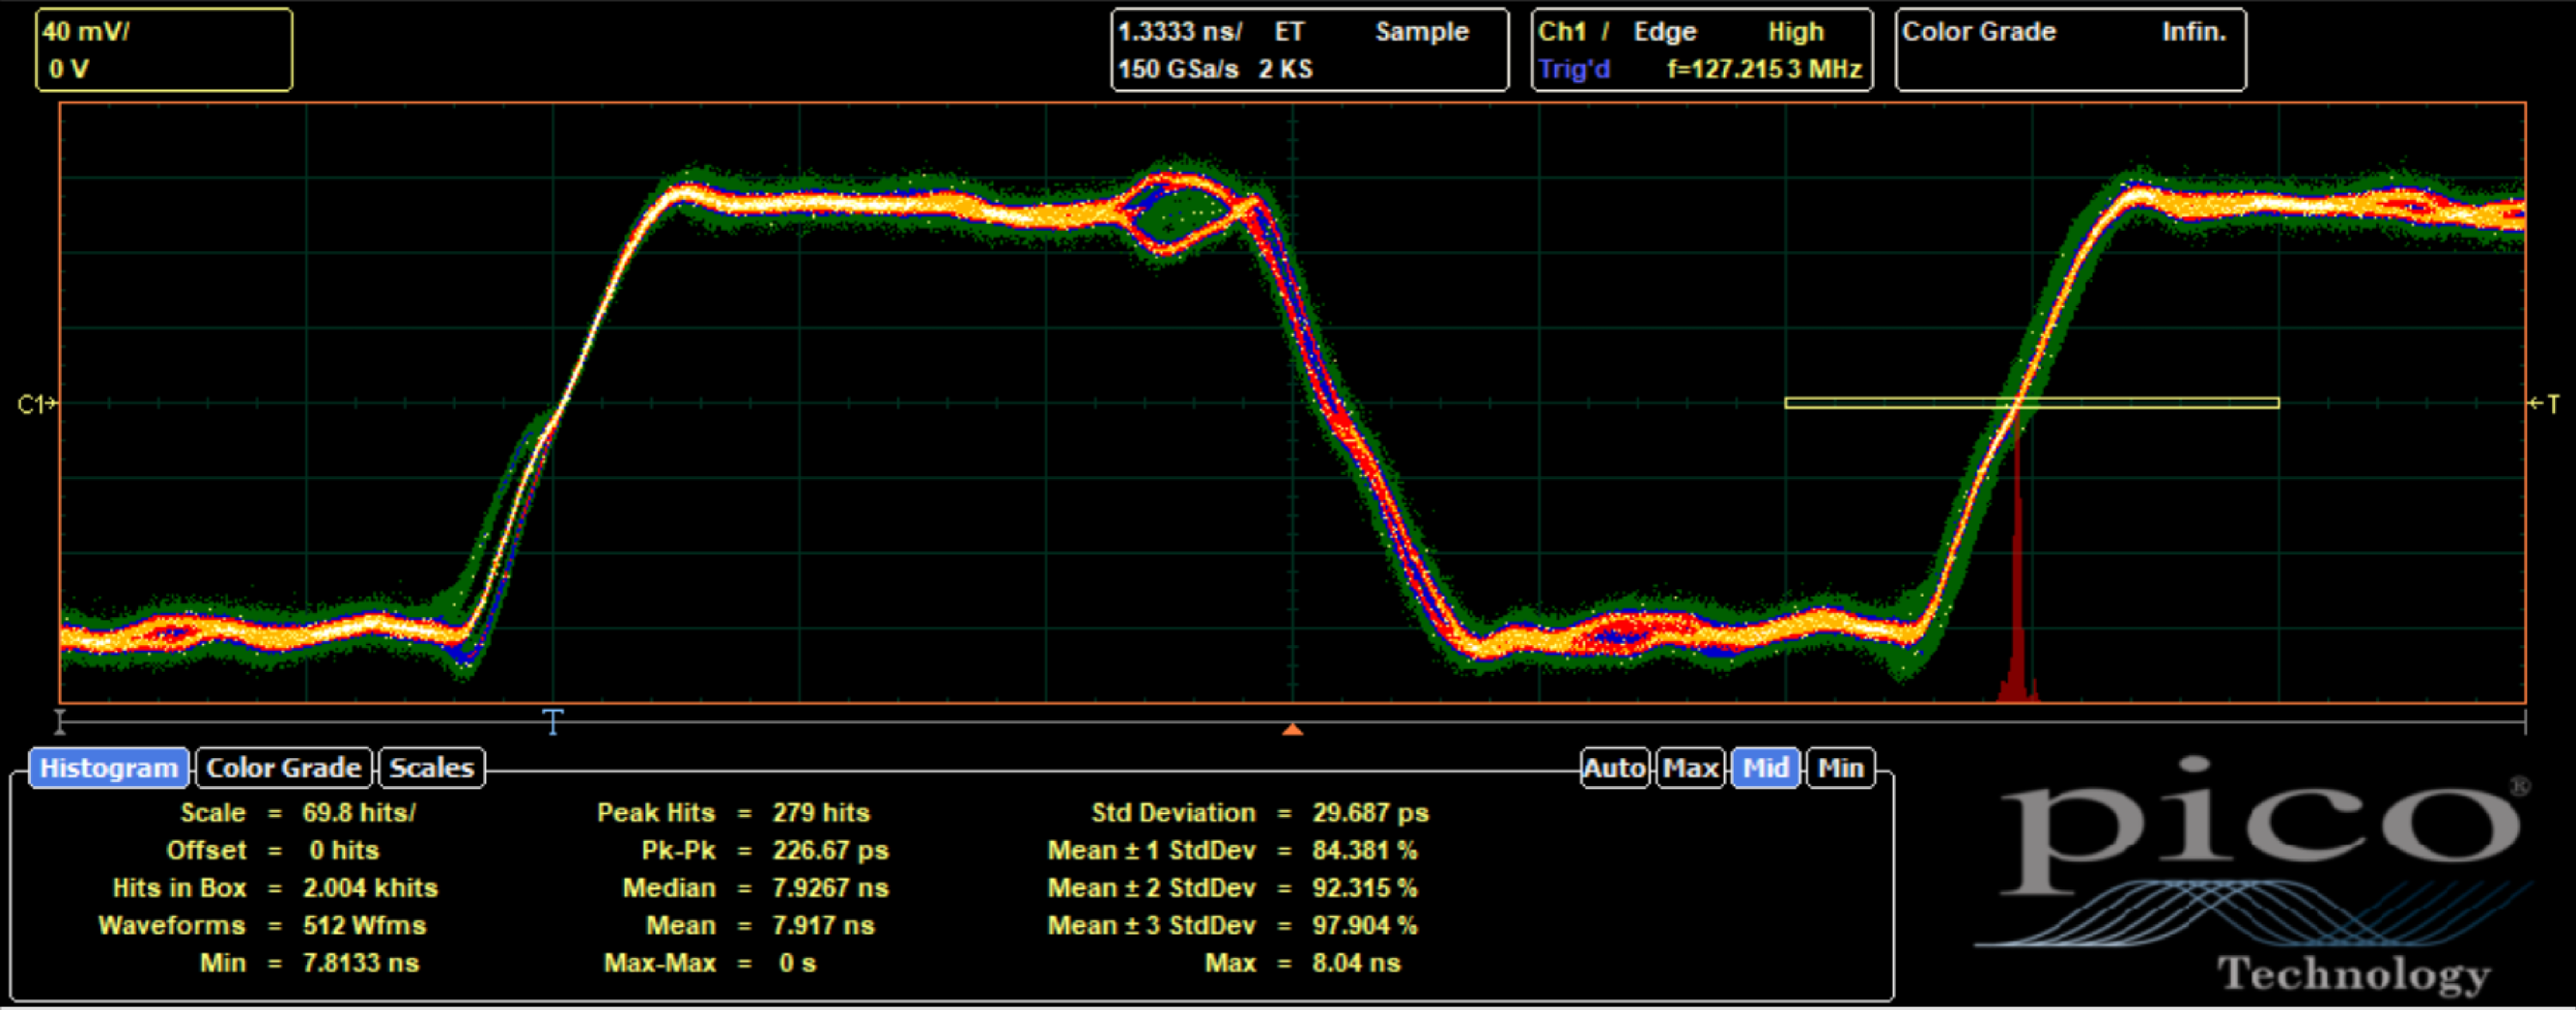Click the Std Deviation readout value

click(1370, 813)
